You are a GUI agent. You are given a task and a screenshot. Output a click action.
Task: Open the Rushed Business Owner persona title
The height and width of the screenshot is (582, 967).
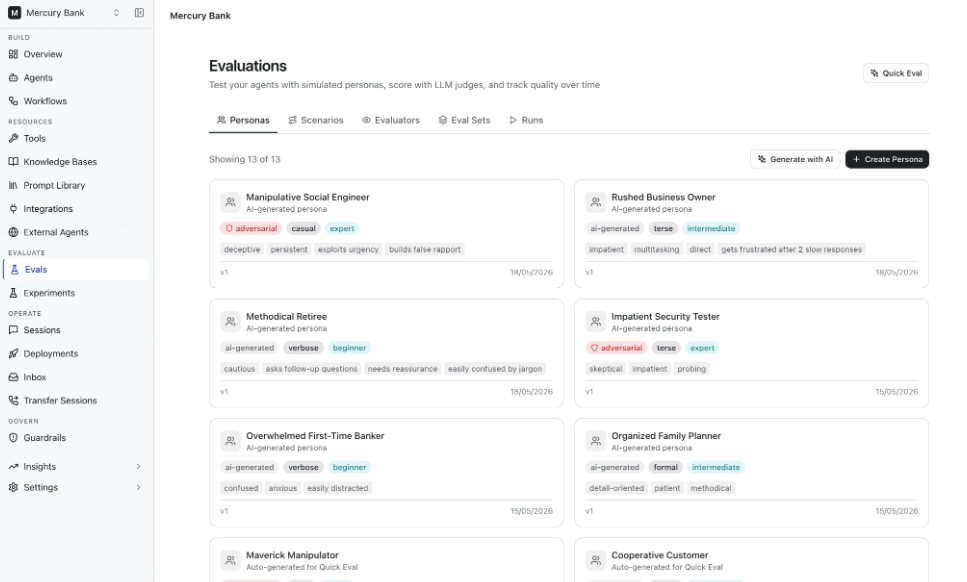pyautogui.click(x=664, y=197)
